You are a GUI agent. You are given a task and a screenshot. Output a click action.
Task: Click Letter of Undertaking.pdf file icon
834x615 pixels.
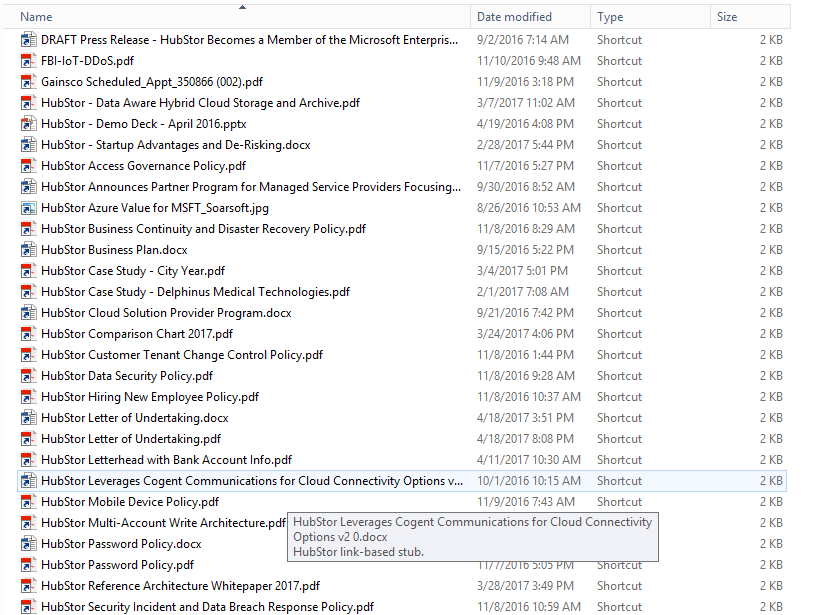28,439
